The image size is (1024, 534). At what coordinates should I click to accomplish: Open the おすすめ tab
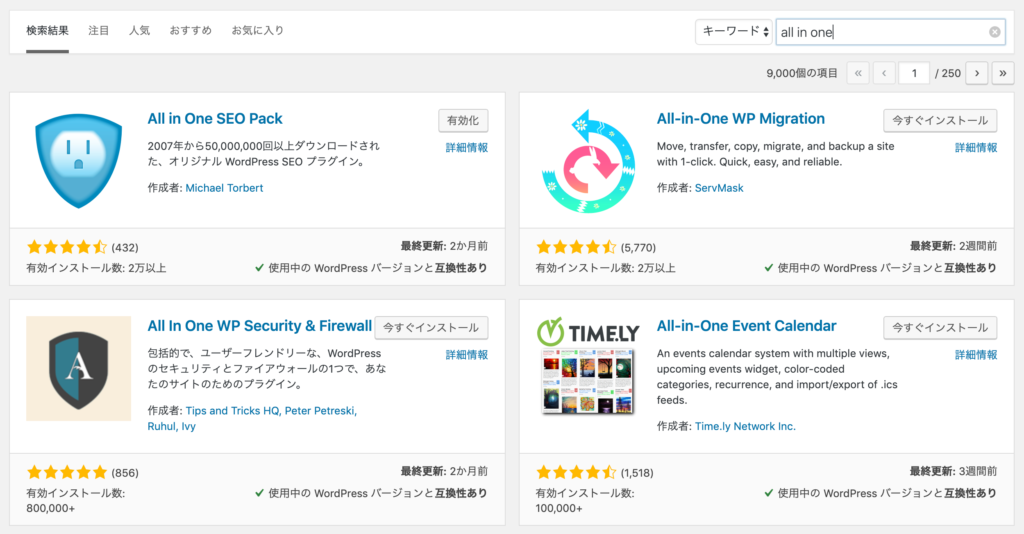click(190, 31)
